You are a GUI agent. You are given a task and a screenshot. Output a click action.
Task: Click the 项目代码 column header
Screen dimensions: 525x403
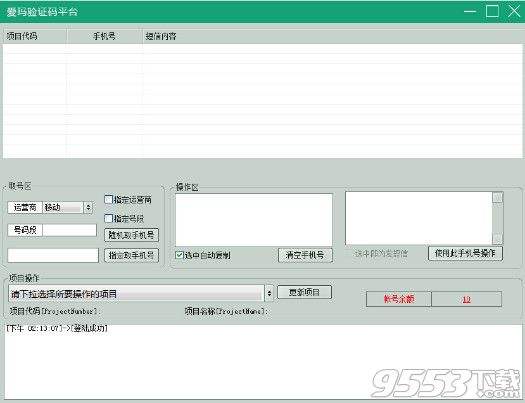pos(34,36)
